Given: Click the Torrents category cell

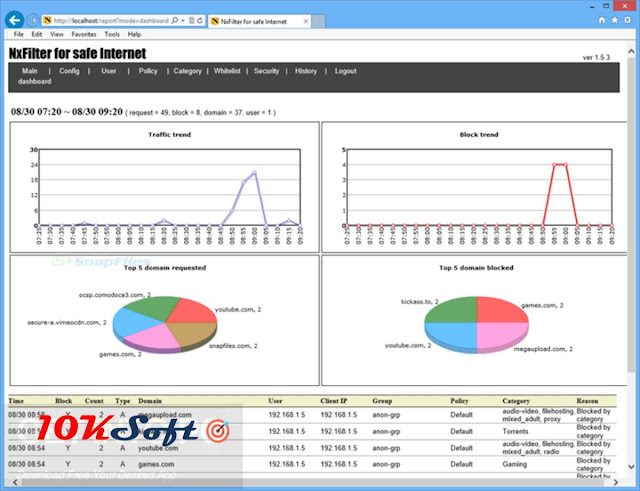Looking at the screenshot, I should [x=515, y=431].
